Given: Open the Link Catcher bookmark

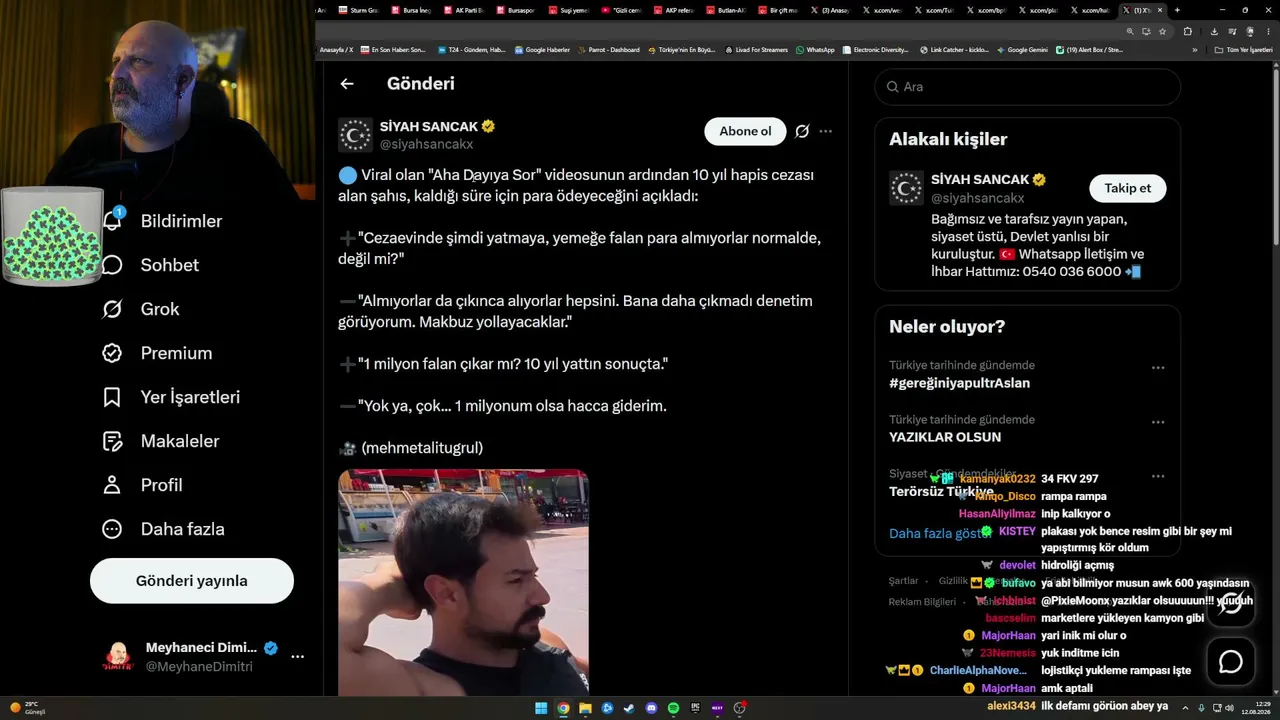Looking at the screenshot, I should (x=954, y=50).
